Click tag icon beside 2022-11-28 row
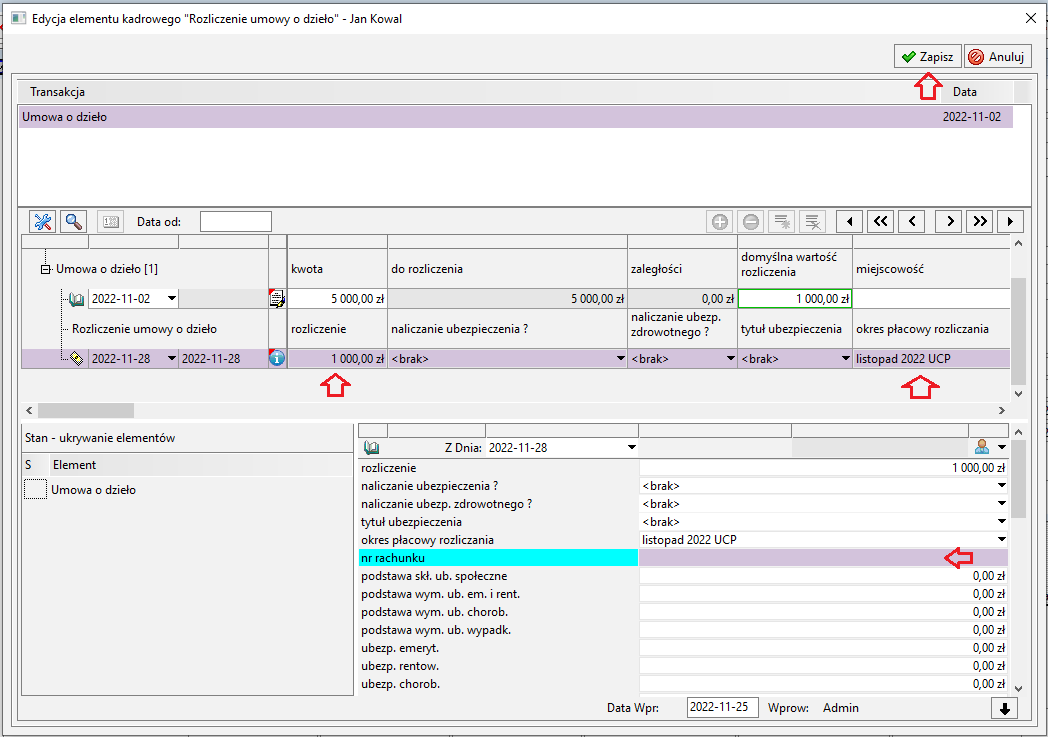Screen dimensions: 1048x737 point(77,359)
